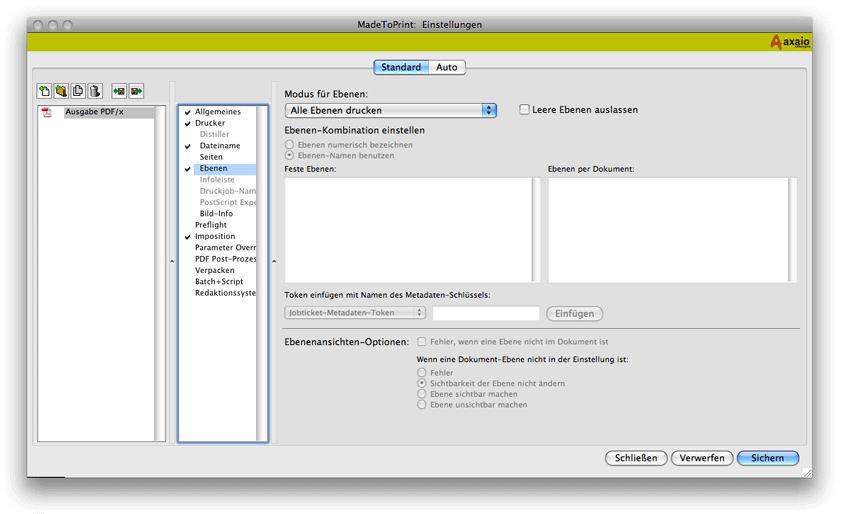Click the export settings arrow icon
The height and width of the screenshot is (514, 850).
[x=136, y=91]
